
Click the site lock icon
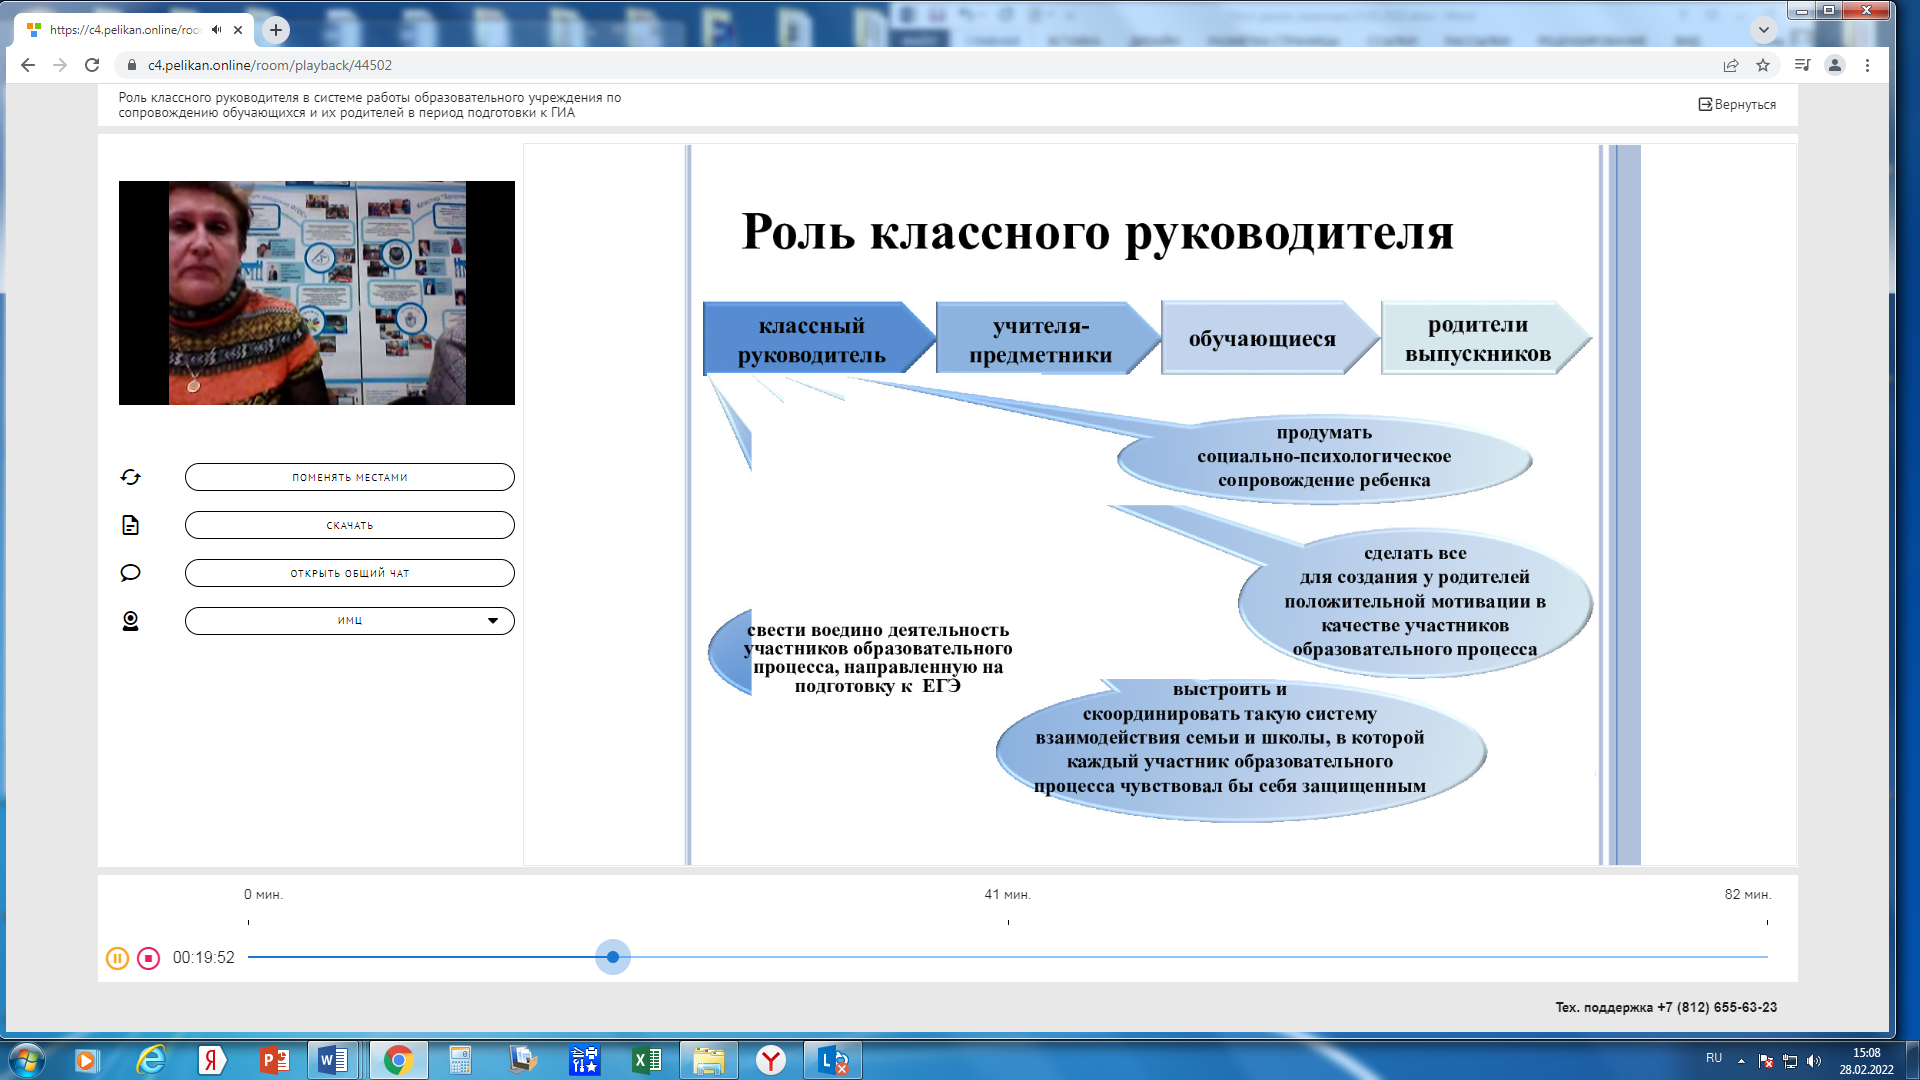[131, 65]
